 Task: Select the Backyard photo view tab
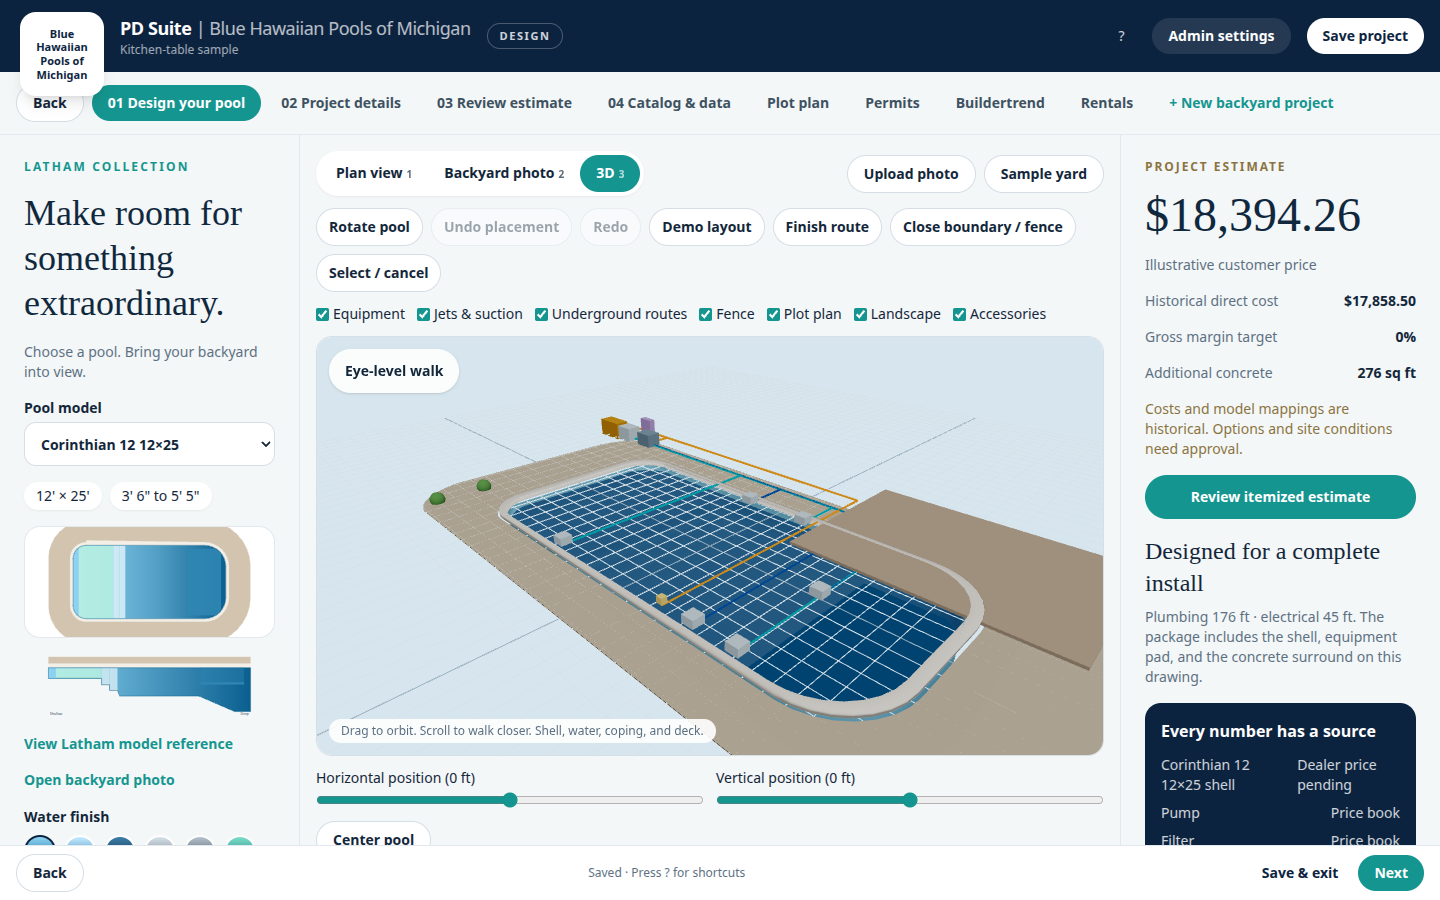[x=504, y=173]
